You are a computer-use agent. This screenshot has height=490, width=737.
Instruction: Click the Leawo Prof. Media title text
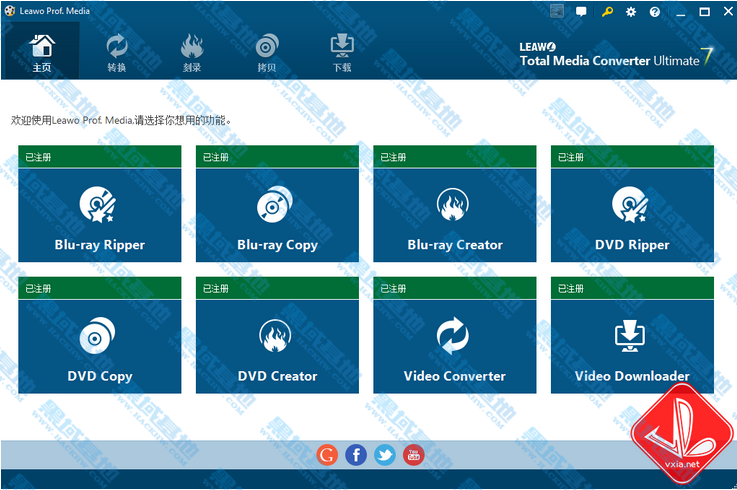(55, 11)
